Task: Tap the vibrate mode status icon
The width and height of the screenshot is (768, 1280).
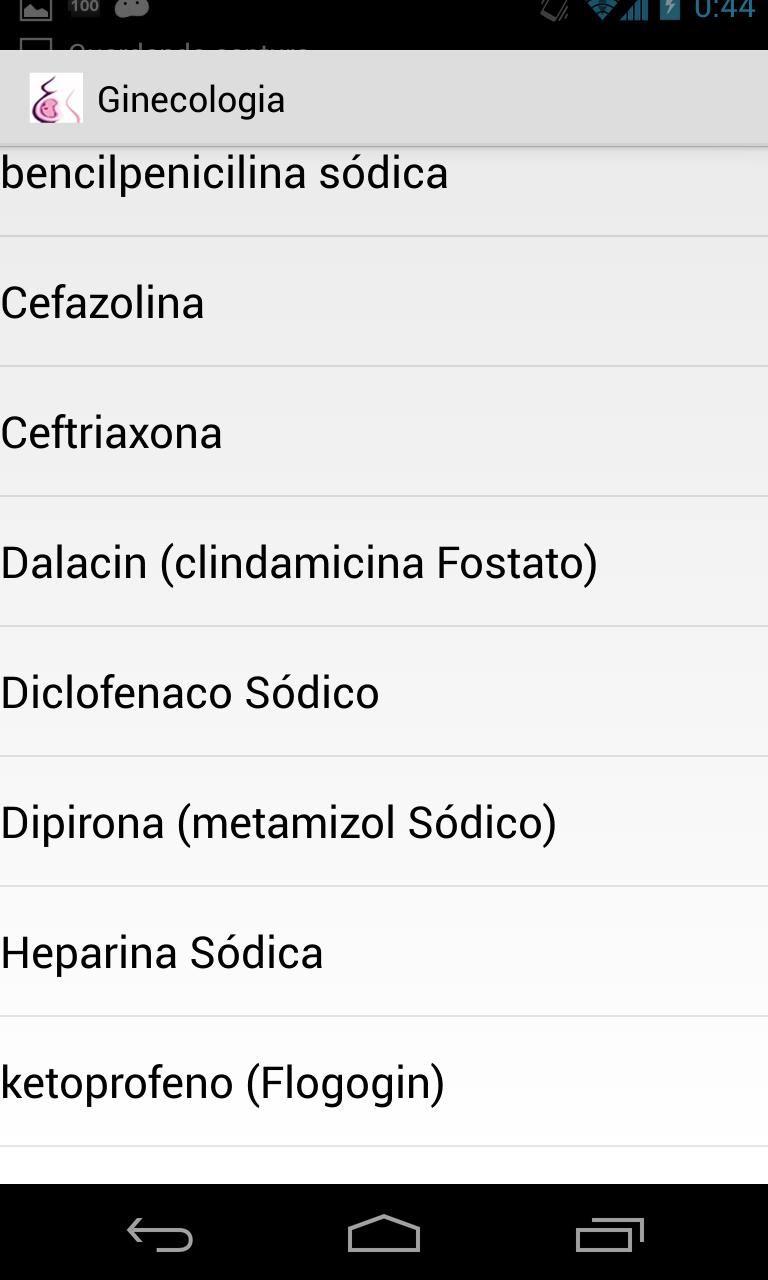Action: click(x=555, y=10)
